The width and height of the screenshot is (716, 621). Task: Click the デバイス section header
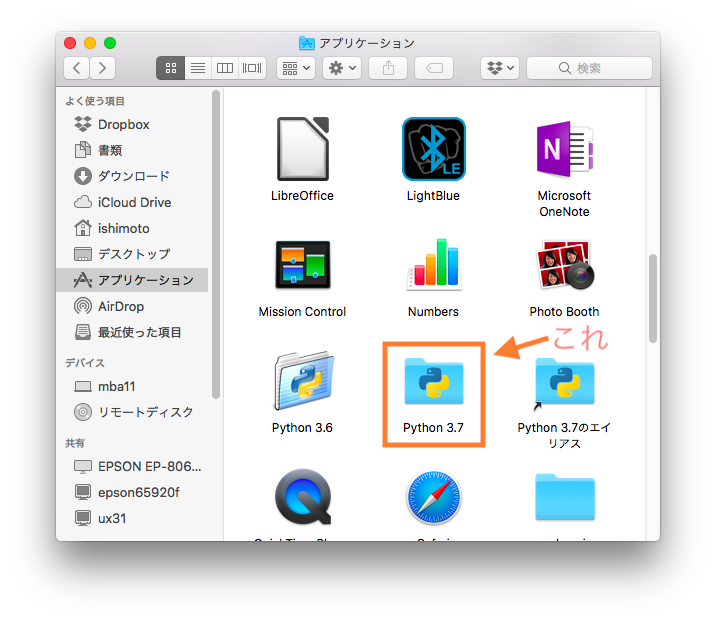85,363
